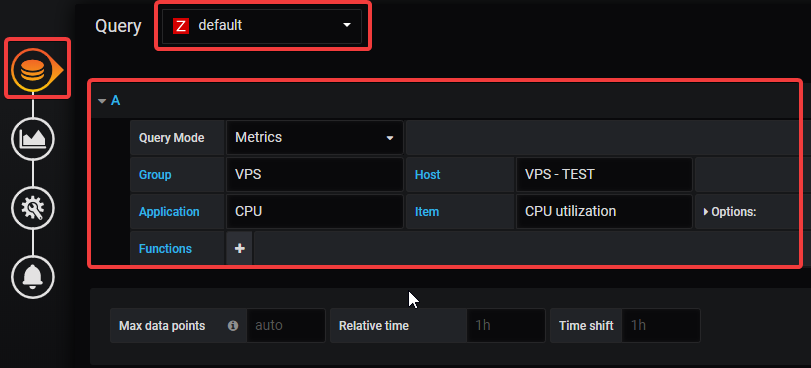The width and height of the screenshot is (811, 368).
Task: Click the query letter A label
Action: click(116, 100)
